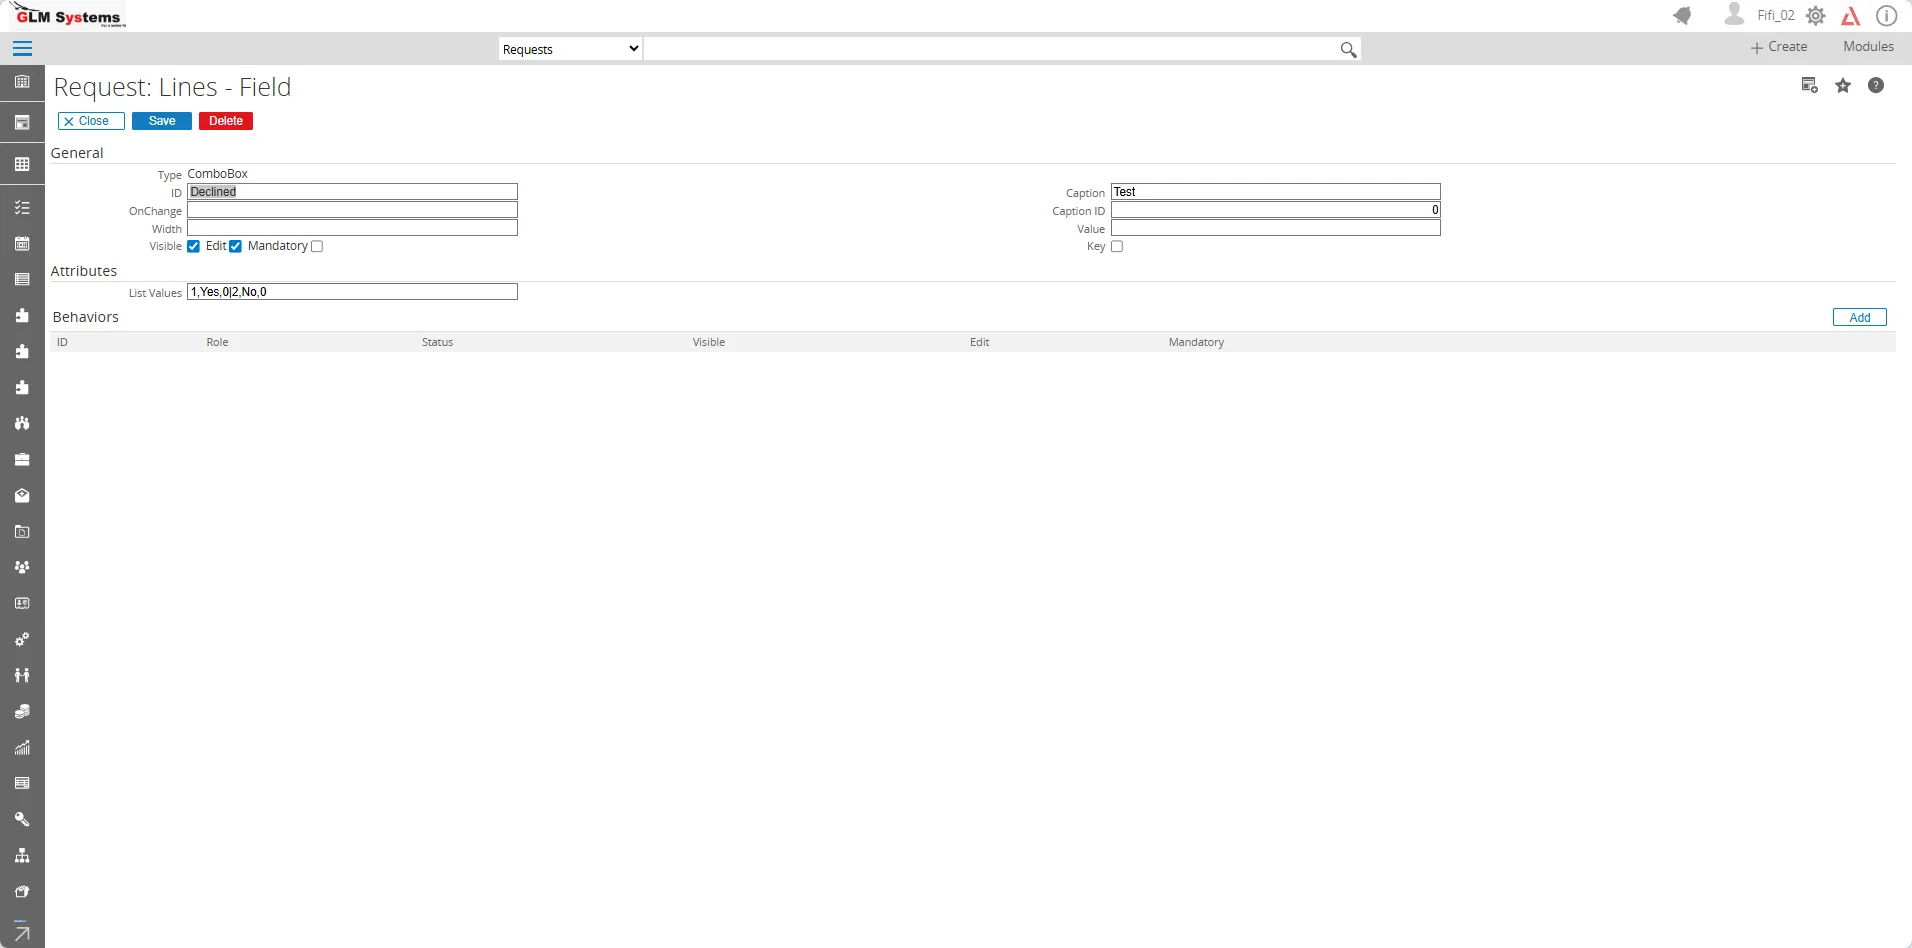The width and height of the screenshot is (1912, 948).
Task: Uncheck the Edit checkbox
Action: tap(235, 247)
